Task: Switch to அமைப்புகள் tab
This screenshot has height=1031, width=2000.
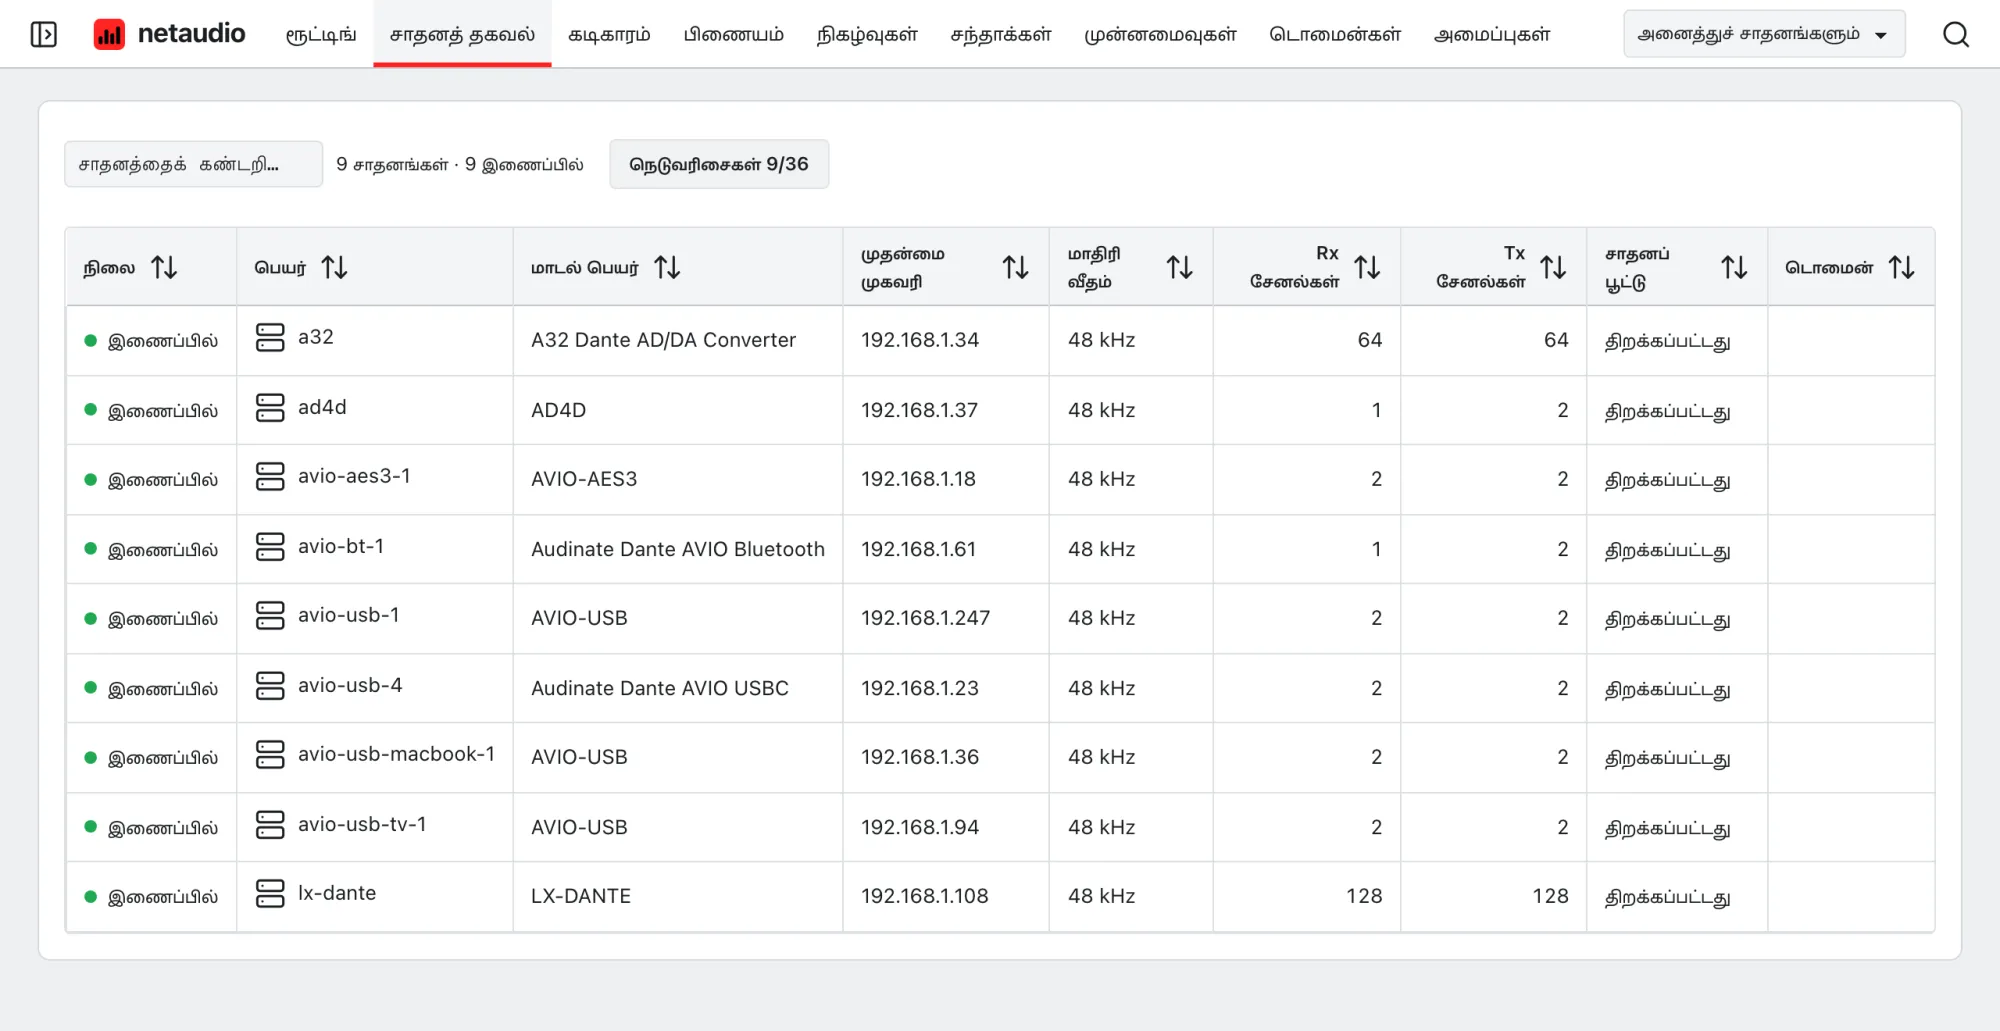Action: [1492, 34]
